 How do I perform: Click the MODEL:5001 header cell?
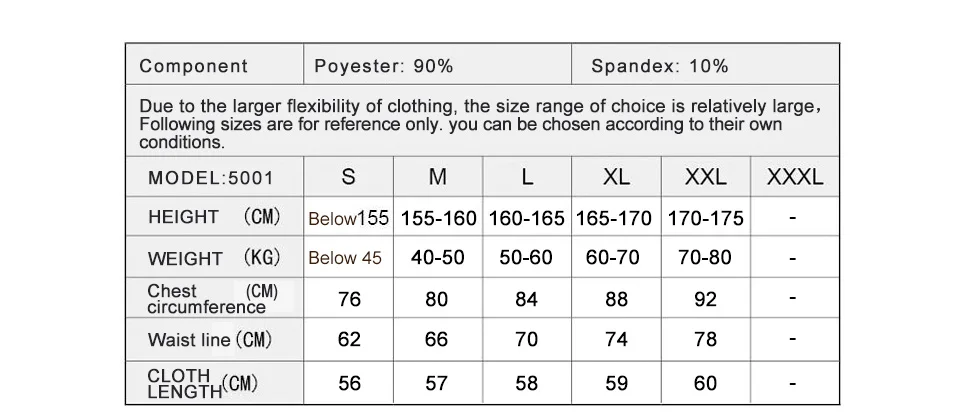pos(214,177)
